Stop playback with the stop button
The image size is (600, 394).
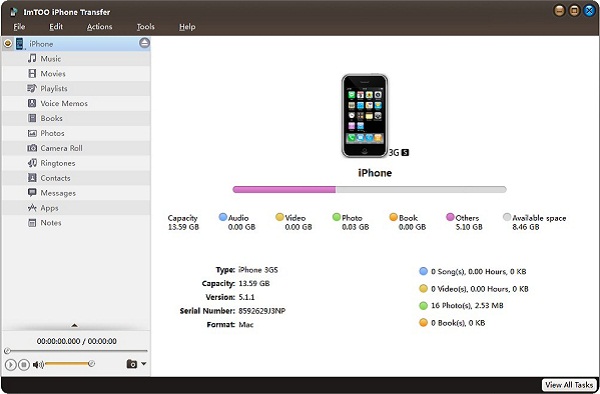tap(24, 365)
